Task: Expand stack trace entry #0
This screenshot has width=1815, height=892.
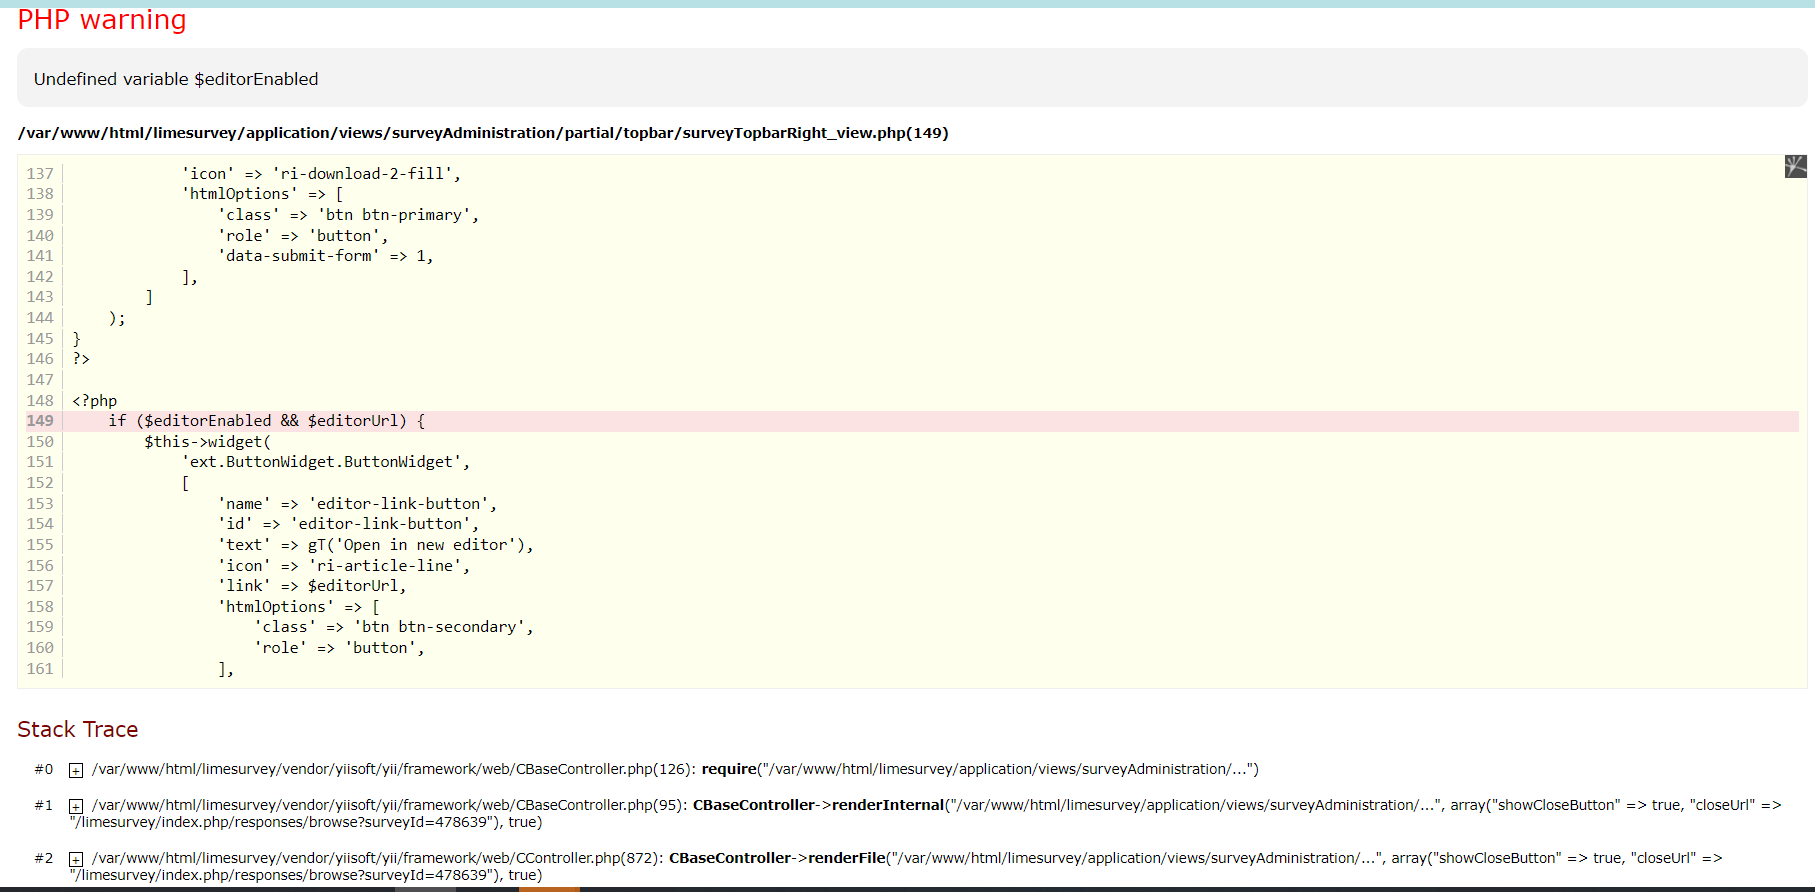Action: click(75, 770)
